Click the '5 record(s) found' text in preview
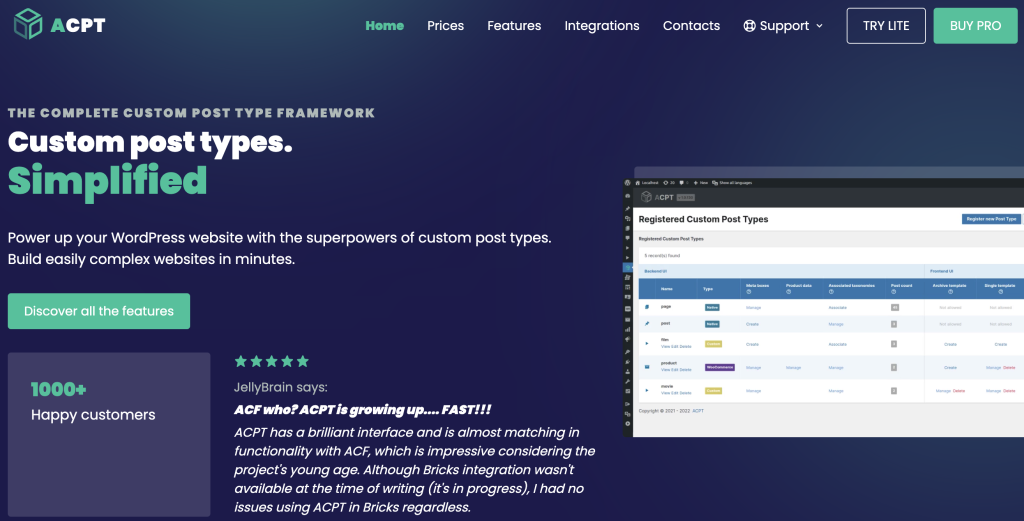The image size is (1024, 521). pos(662,256)
